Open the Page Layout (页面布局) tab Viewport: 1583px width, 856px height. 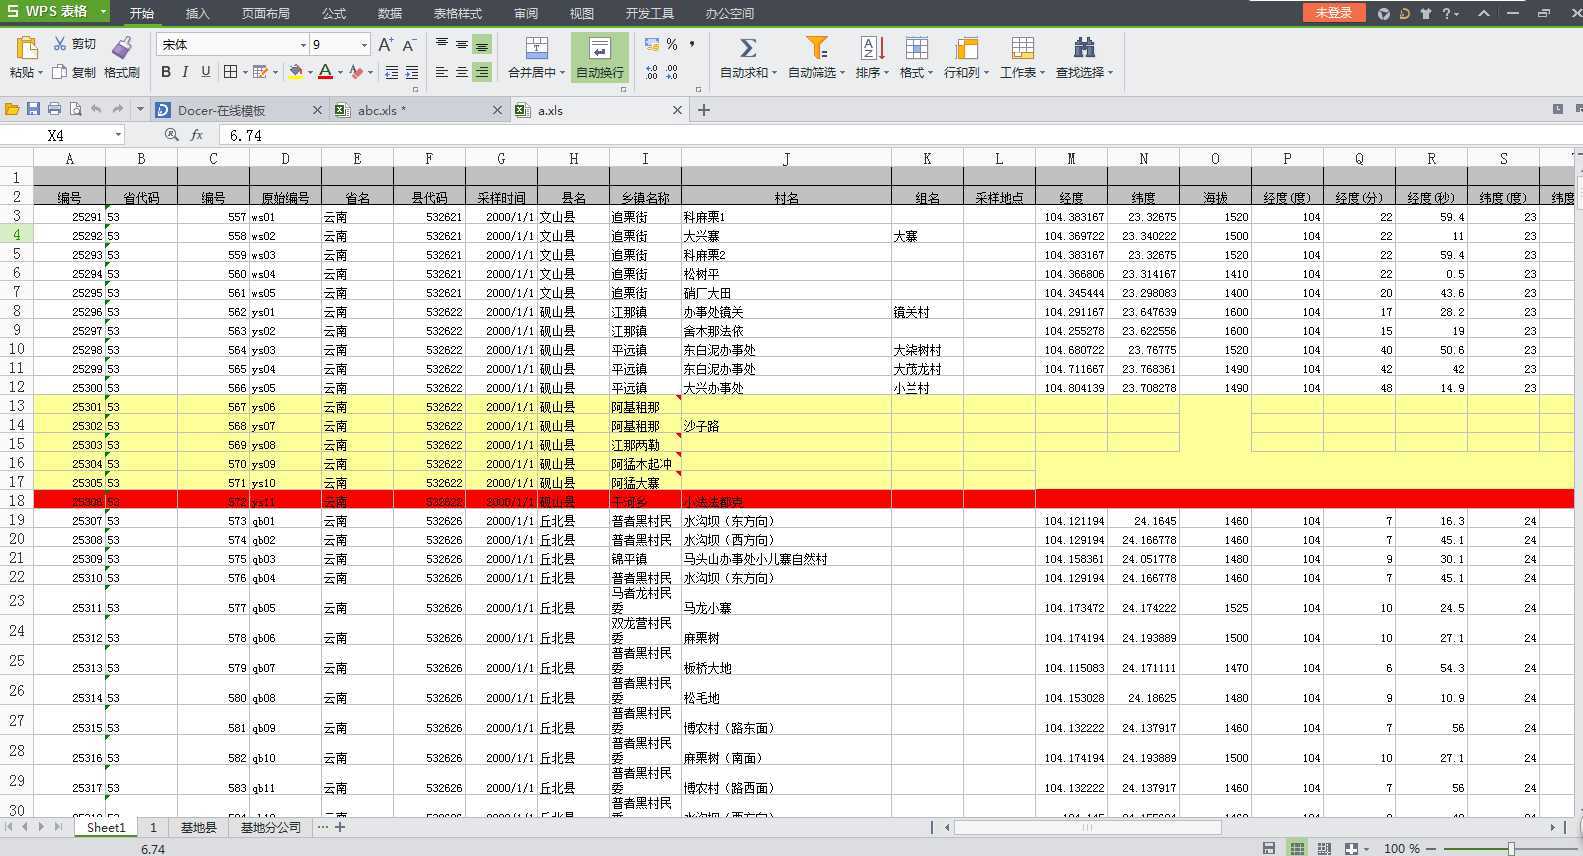[x=265, y=13]
